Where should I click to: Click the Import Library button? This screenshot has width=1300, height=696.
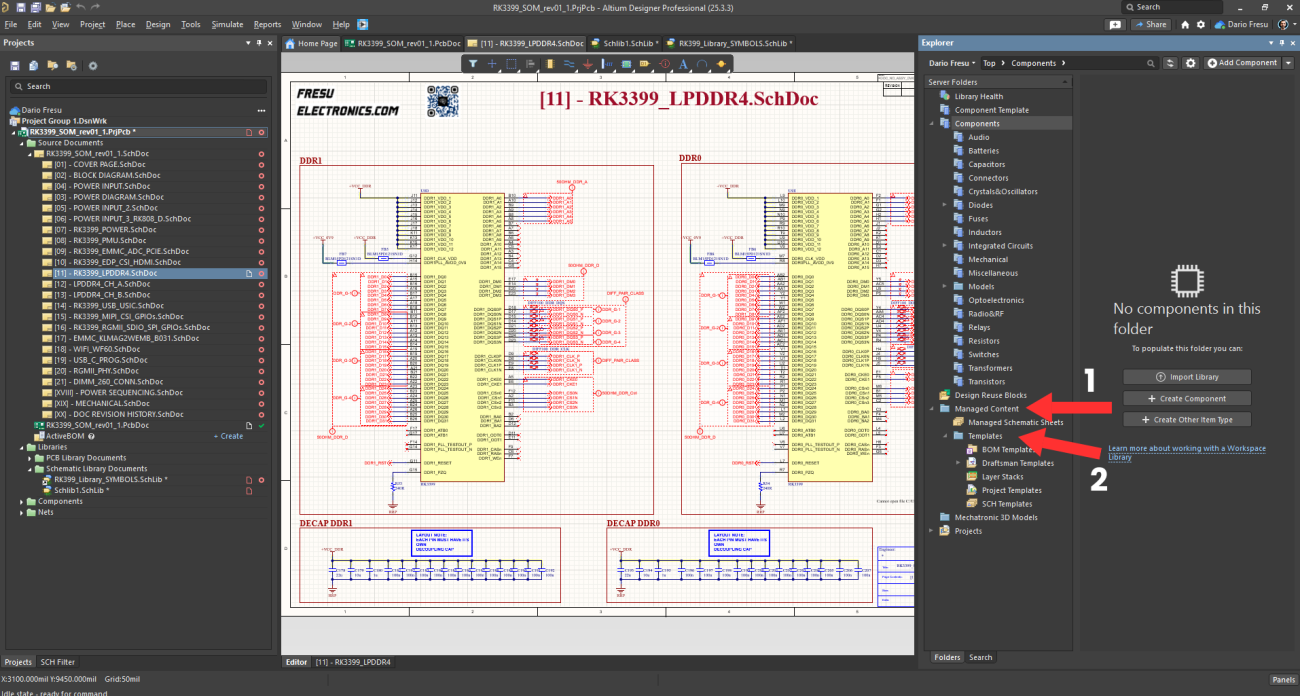point(1188,377)
